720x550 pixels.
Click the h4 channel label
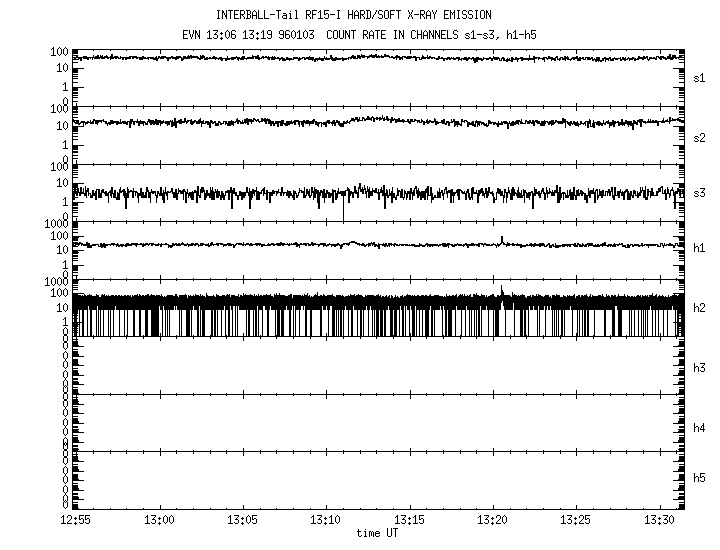[x=700, y=428]
